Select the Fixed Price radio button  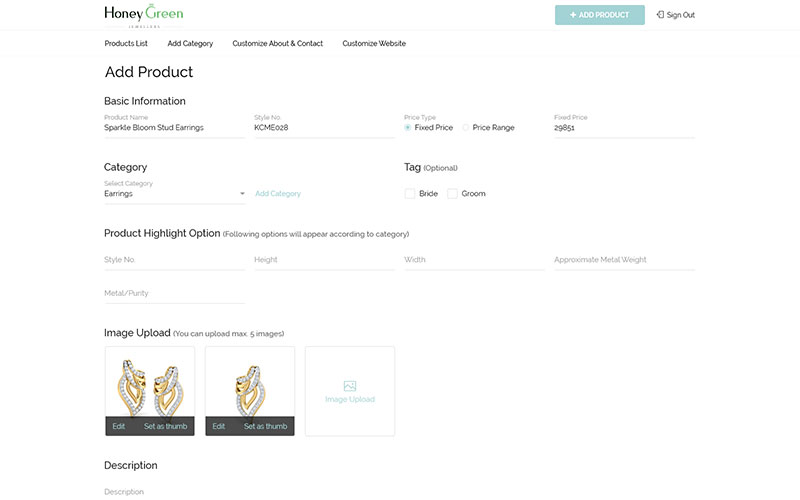(x=408, y=128)
